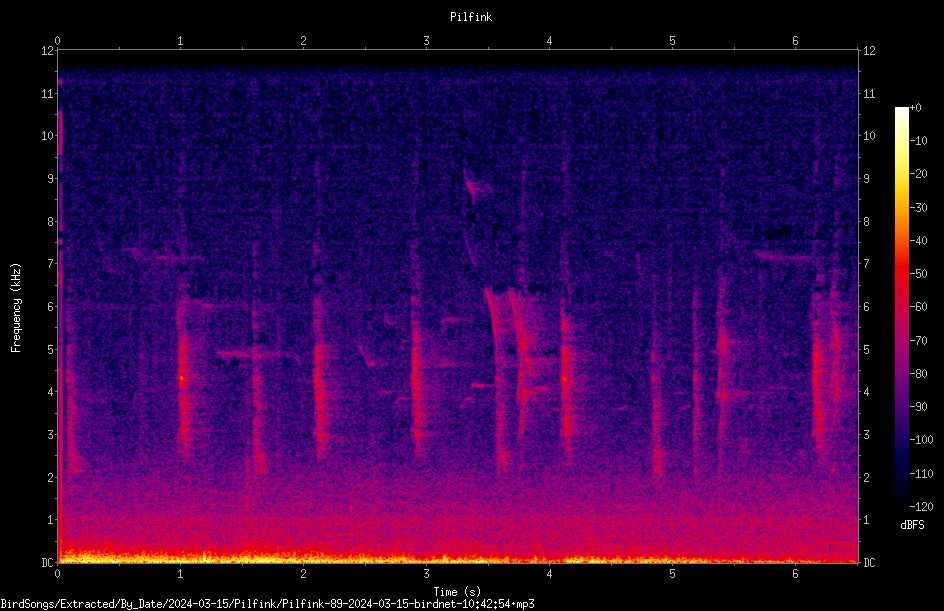This screenshot has width=944, height=611.
Task: Click the high chirp near 9 kHz
Action: pos(475,184)
